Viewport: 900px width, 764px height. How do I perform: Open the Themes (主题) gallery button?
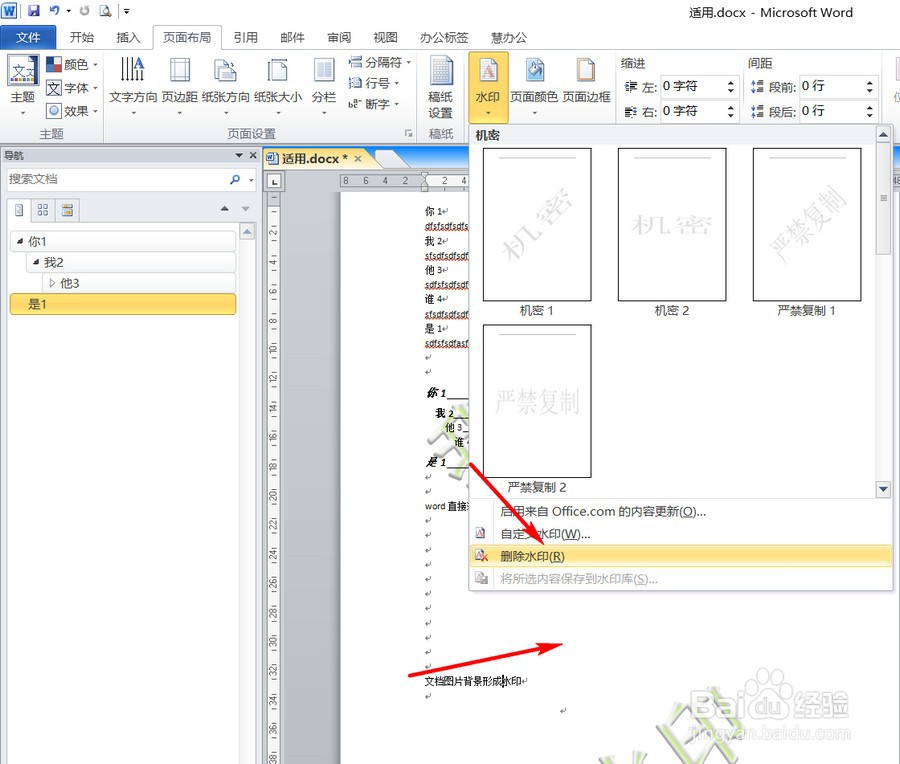[x=23, y=84]
